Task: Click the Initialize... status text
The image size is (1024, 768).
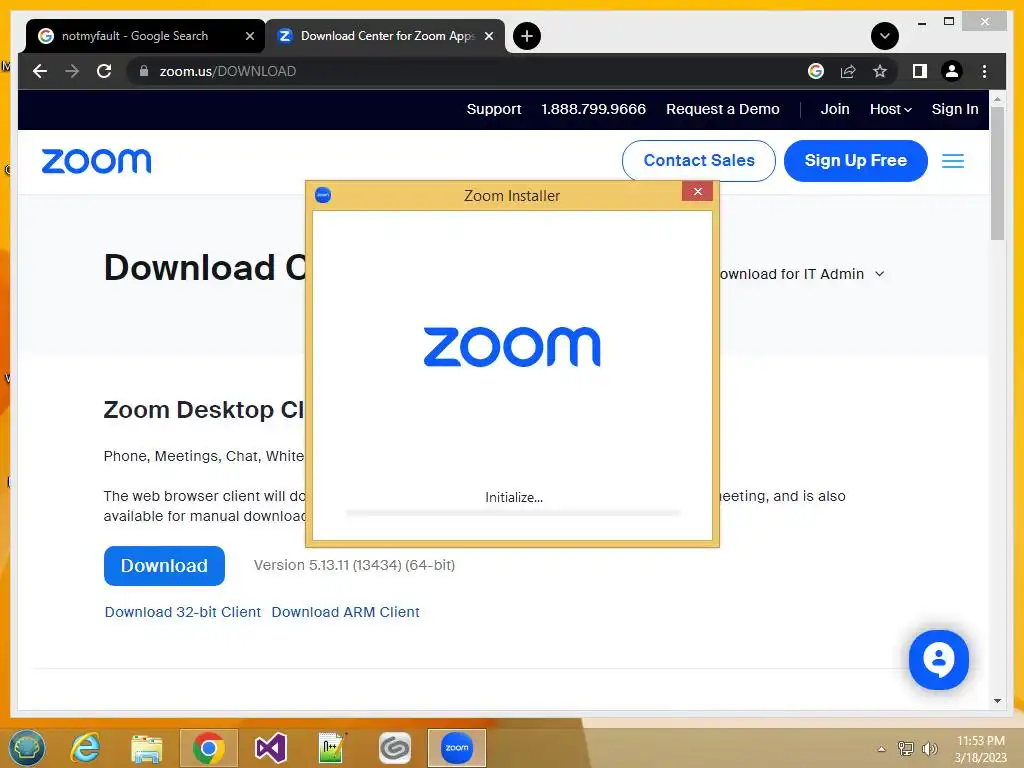Action: click(514, 498)
